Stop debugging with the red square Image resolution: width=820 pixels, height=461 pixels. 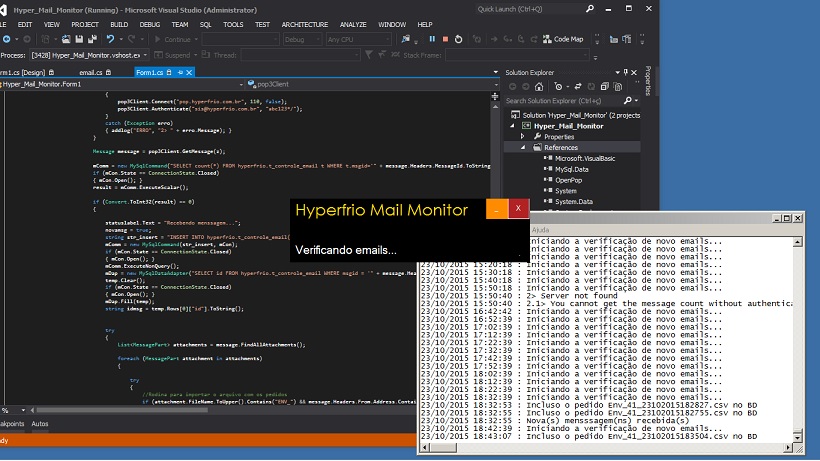pyautogui.click(x=446, y=39)
